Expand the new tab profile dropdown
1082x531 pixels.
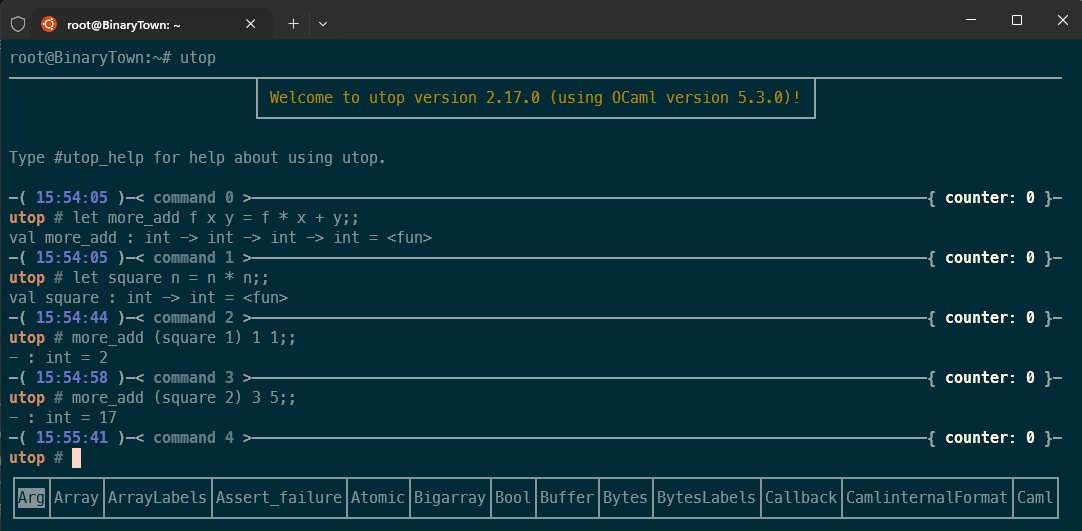tap(323, 23)
